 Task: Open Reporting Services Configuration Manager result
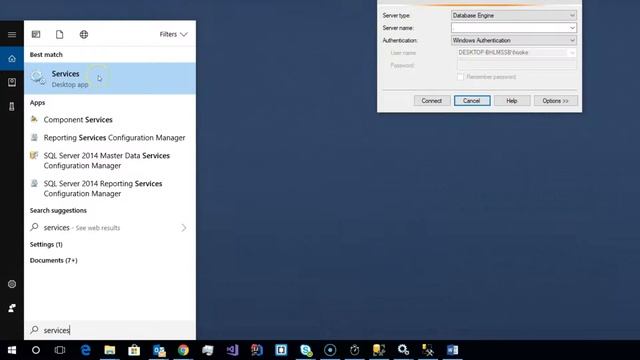110,138
